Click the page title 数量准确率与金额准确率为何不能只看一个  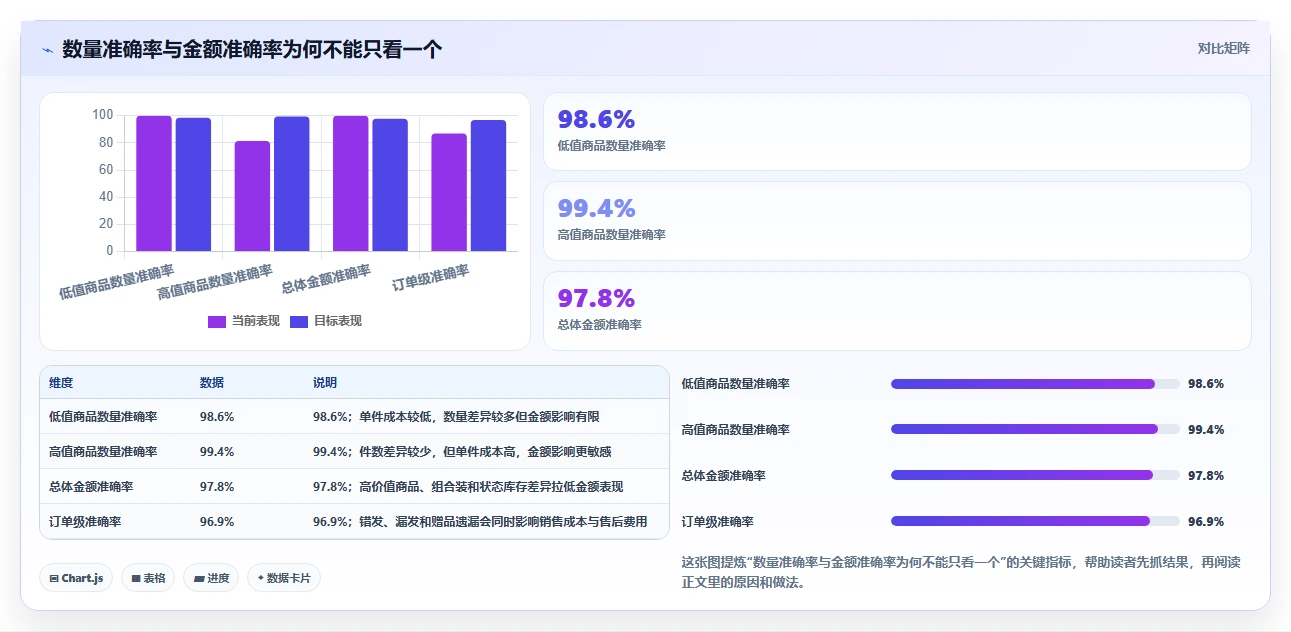point(252,49)
